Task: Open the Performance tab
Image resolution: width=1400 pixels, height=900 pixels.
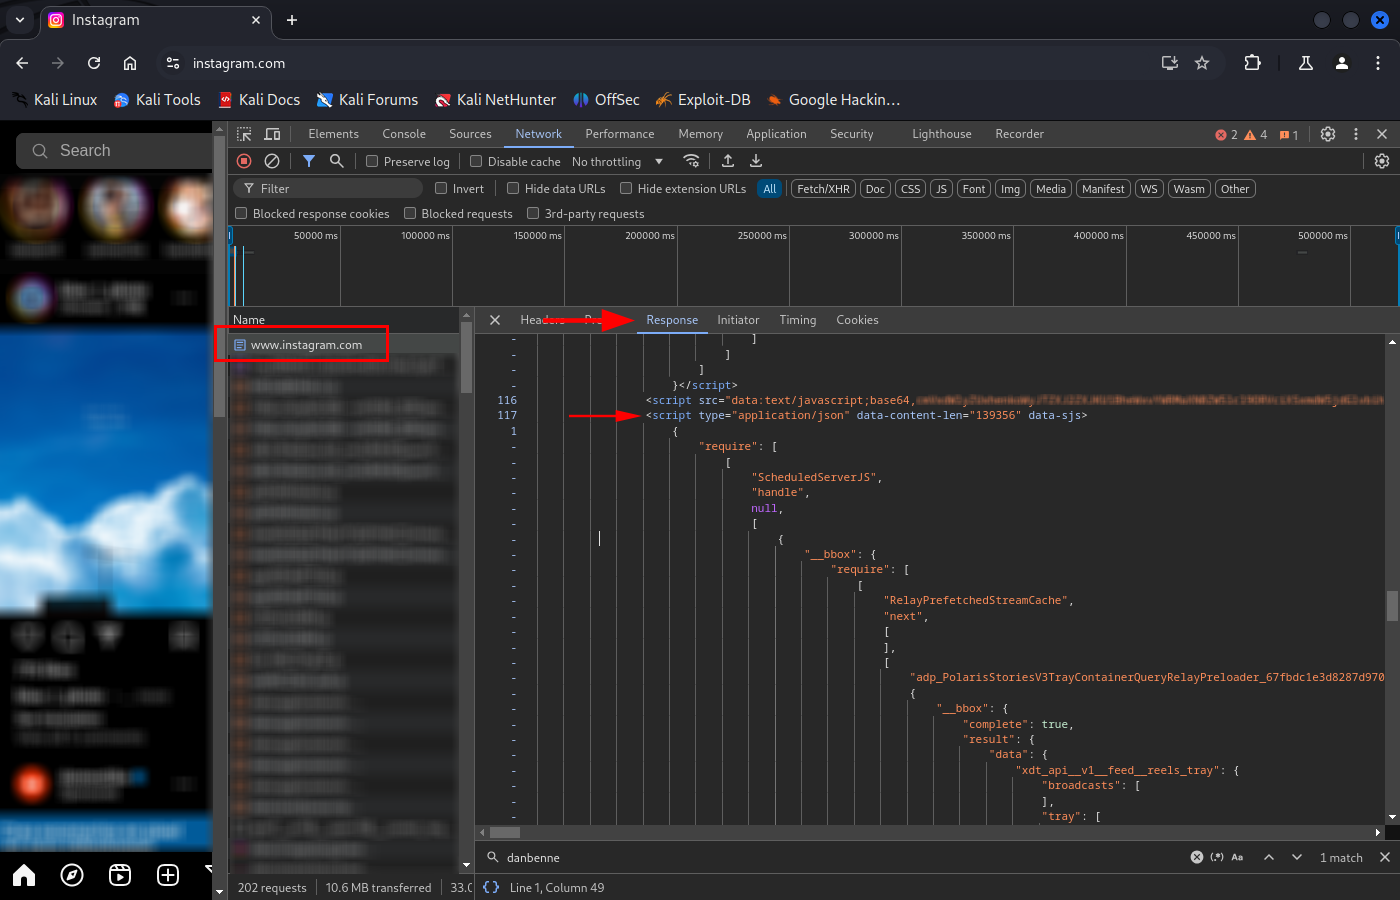Action: (620, 134)
